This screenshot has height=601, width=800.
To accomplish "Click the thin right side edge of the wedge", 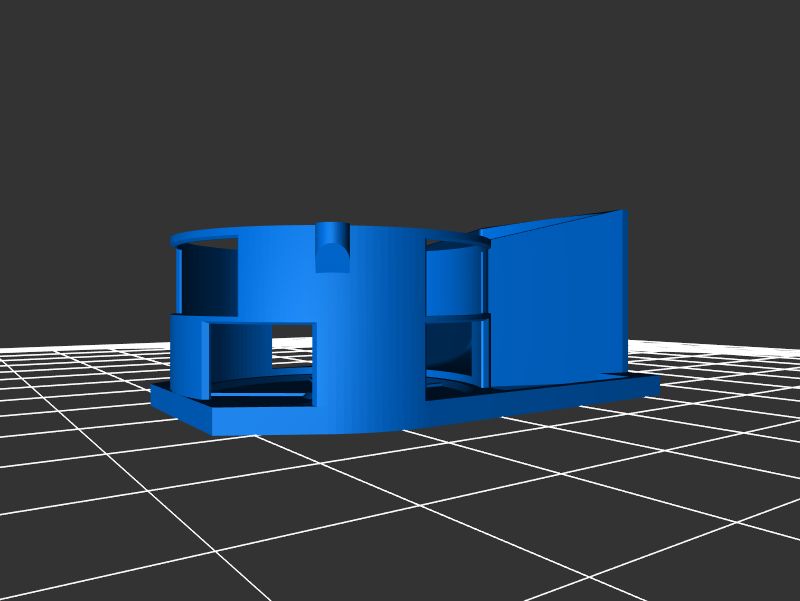I will pos(625,290).
